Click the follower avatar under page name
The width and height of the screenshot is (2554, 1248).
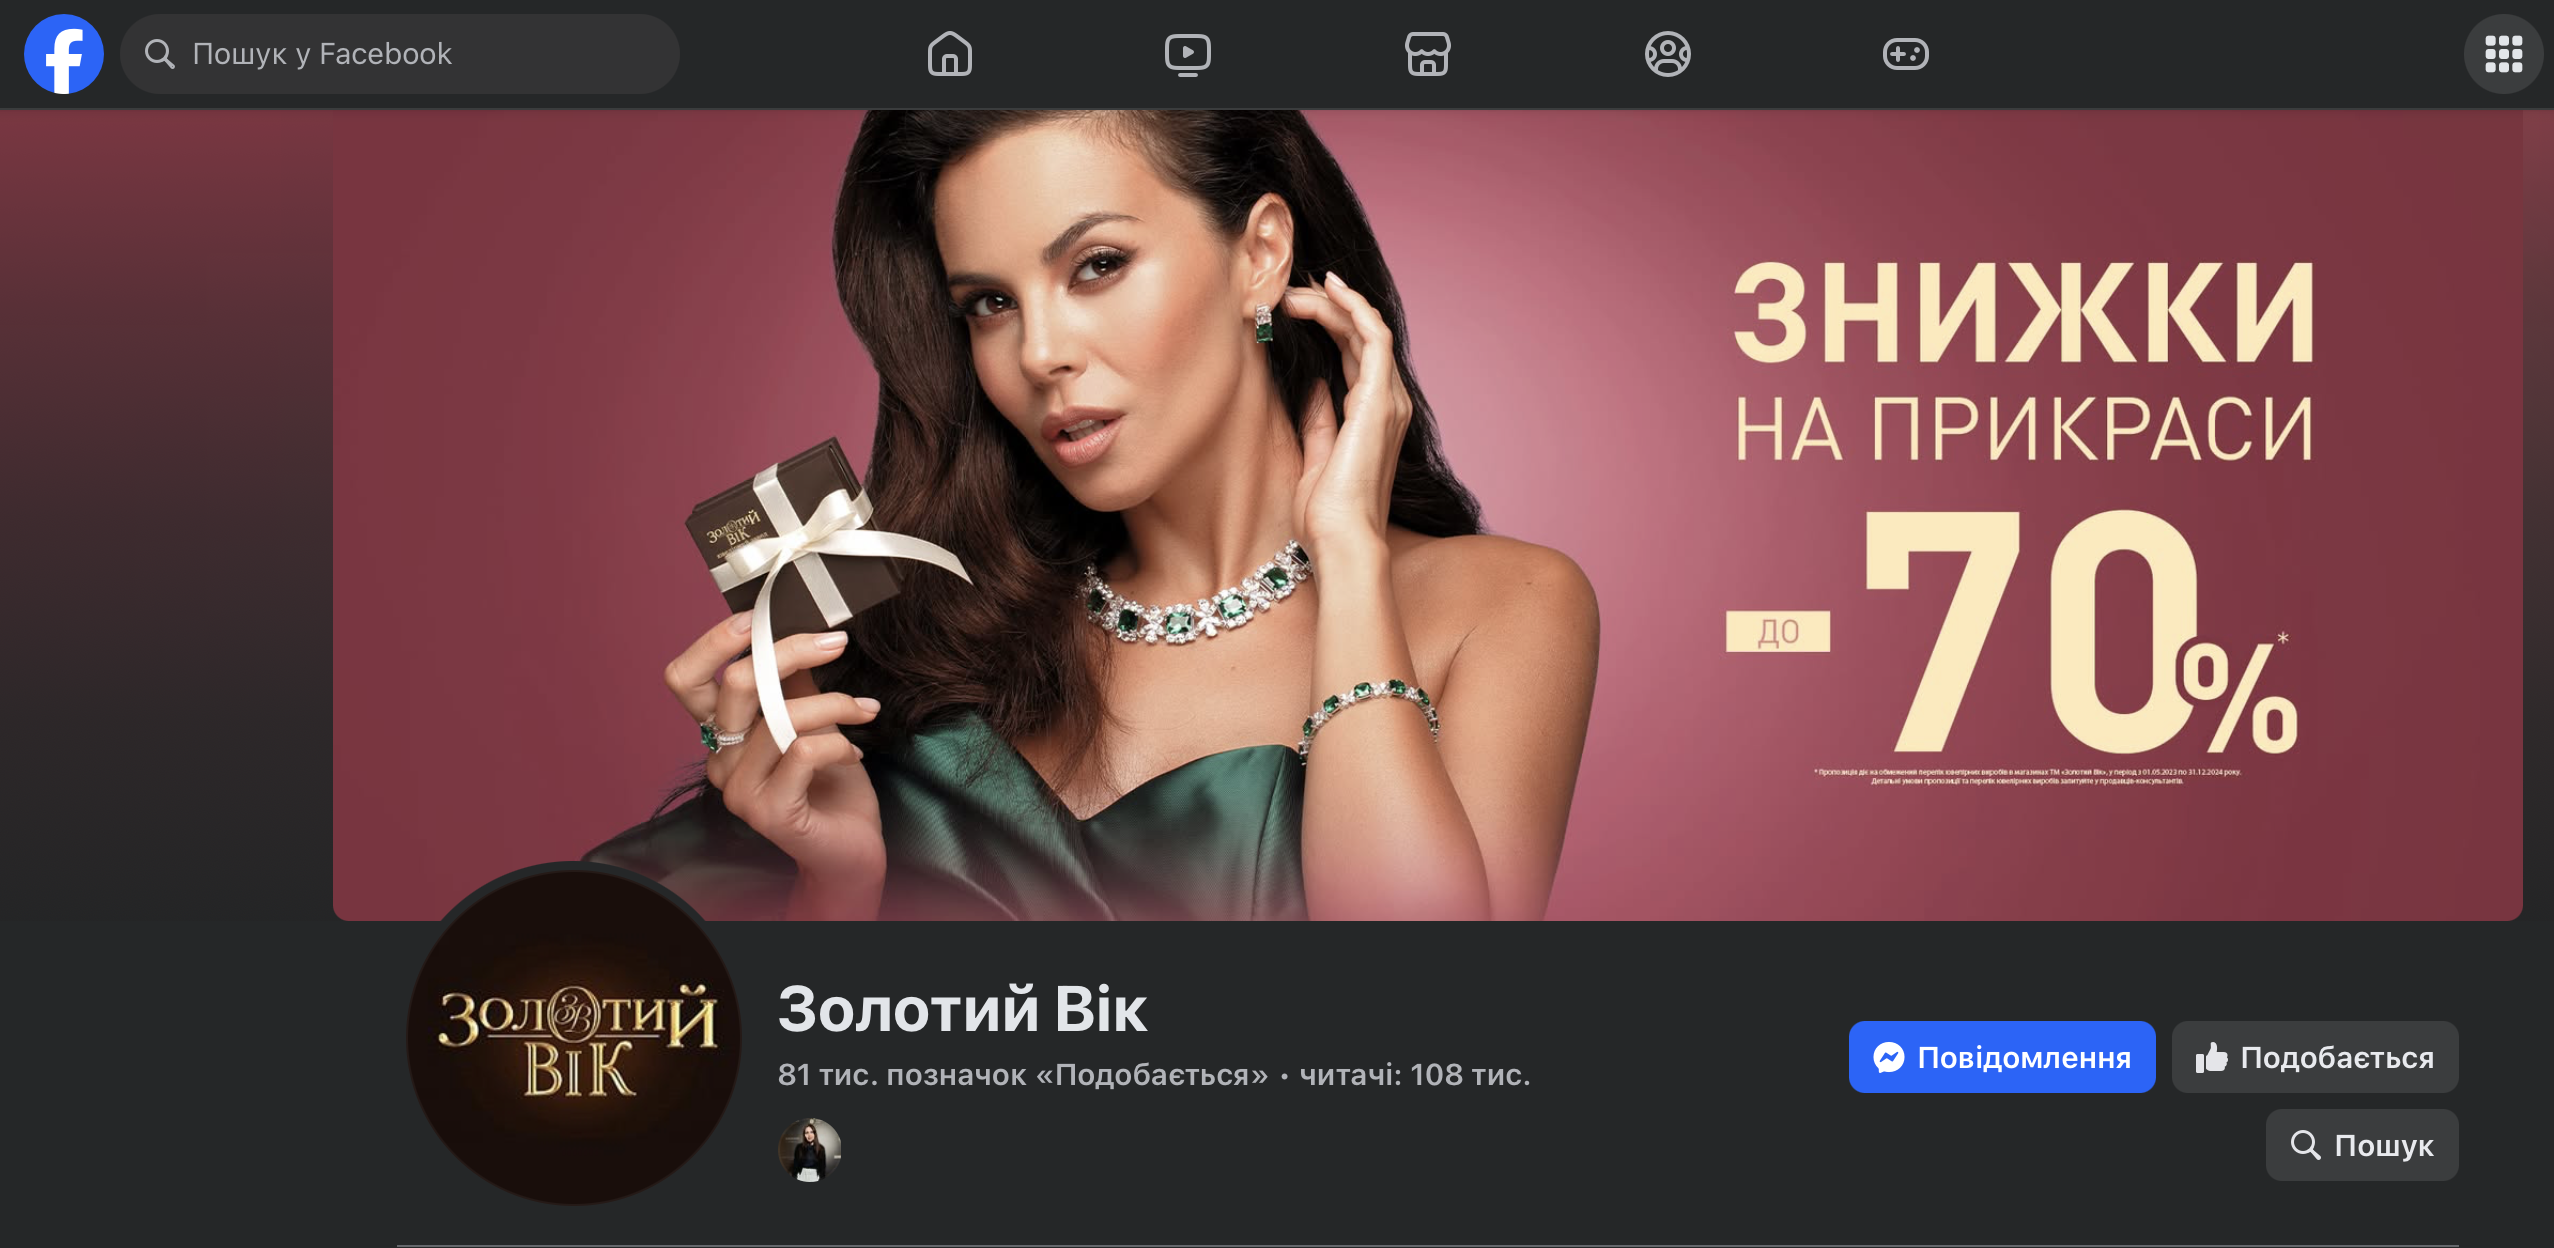tap(809, 1149)
